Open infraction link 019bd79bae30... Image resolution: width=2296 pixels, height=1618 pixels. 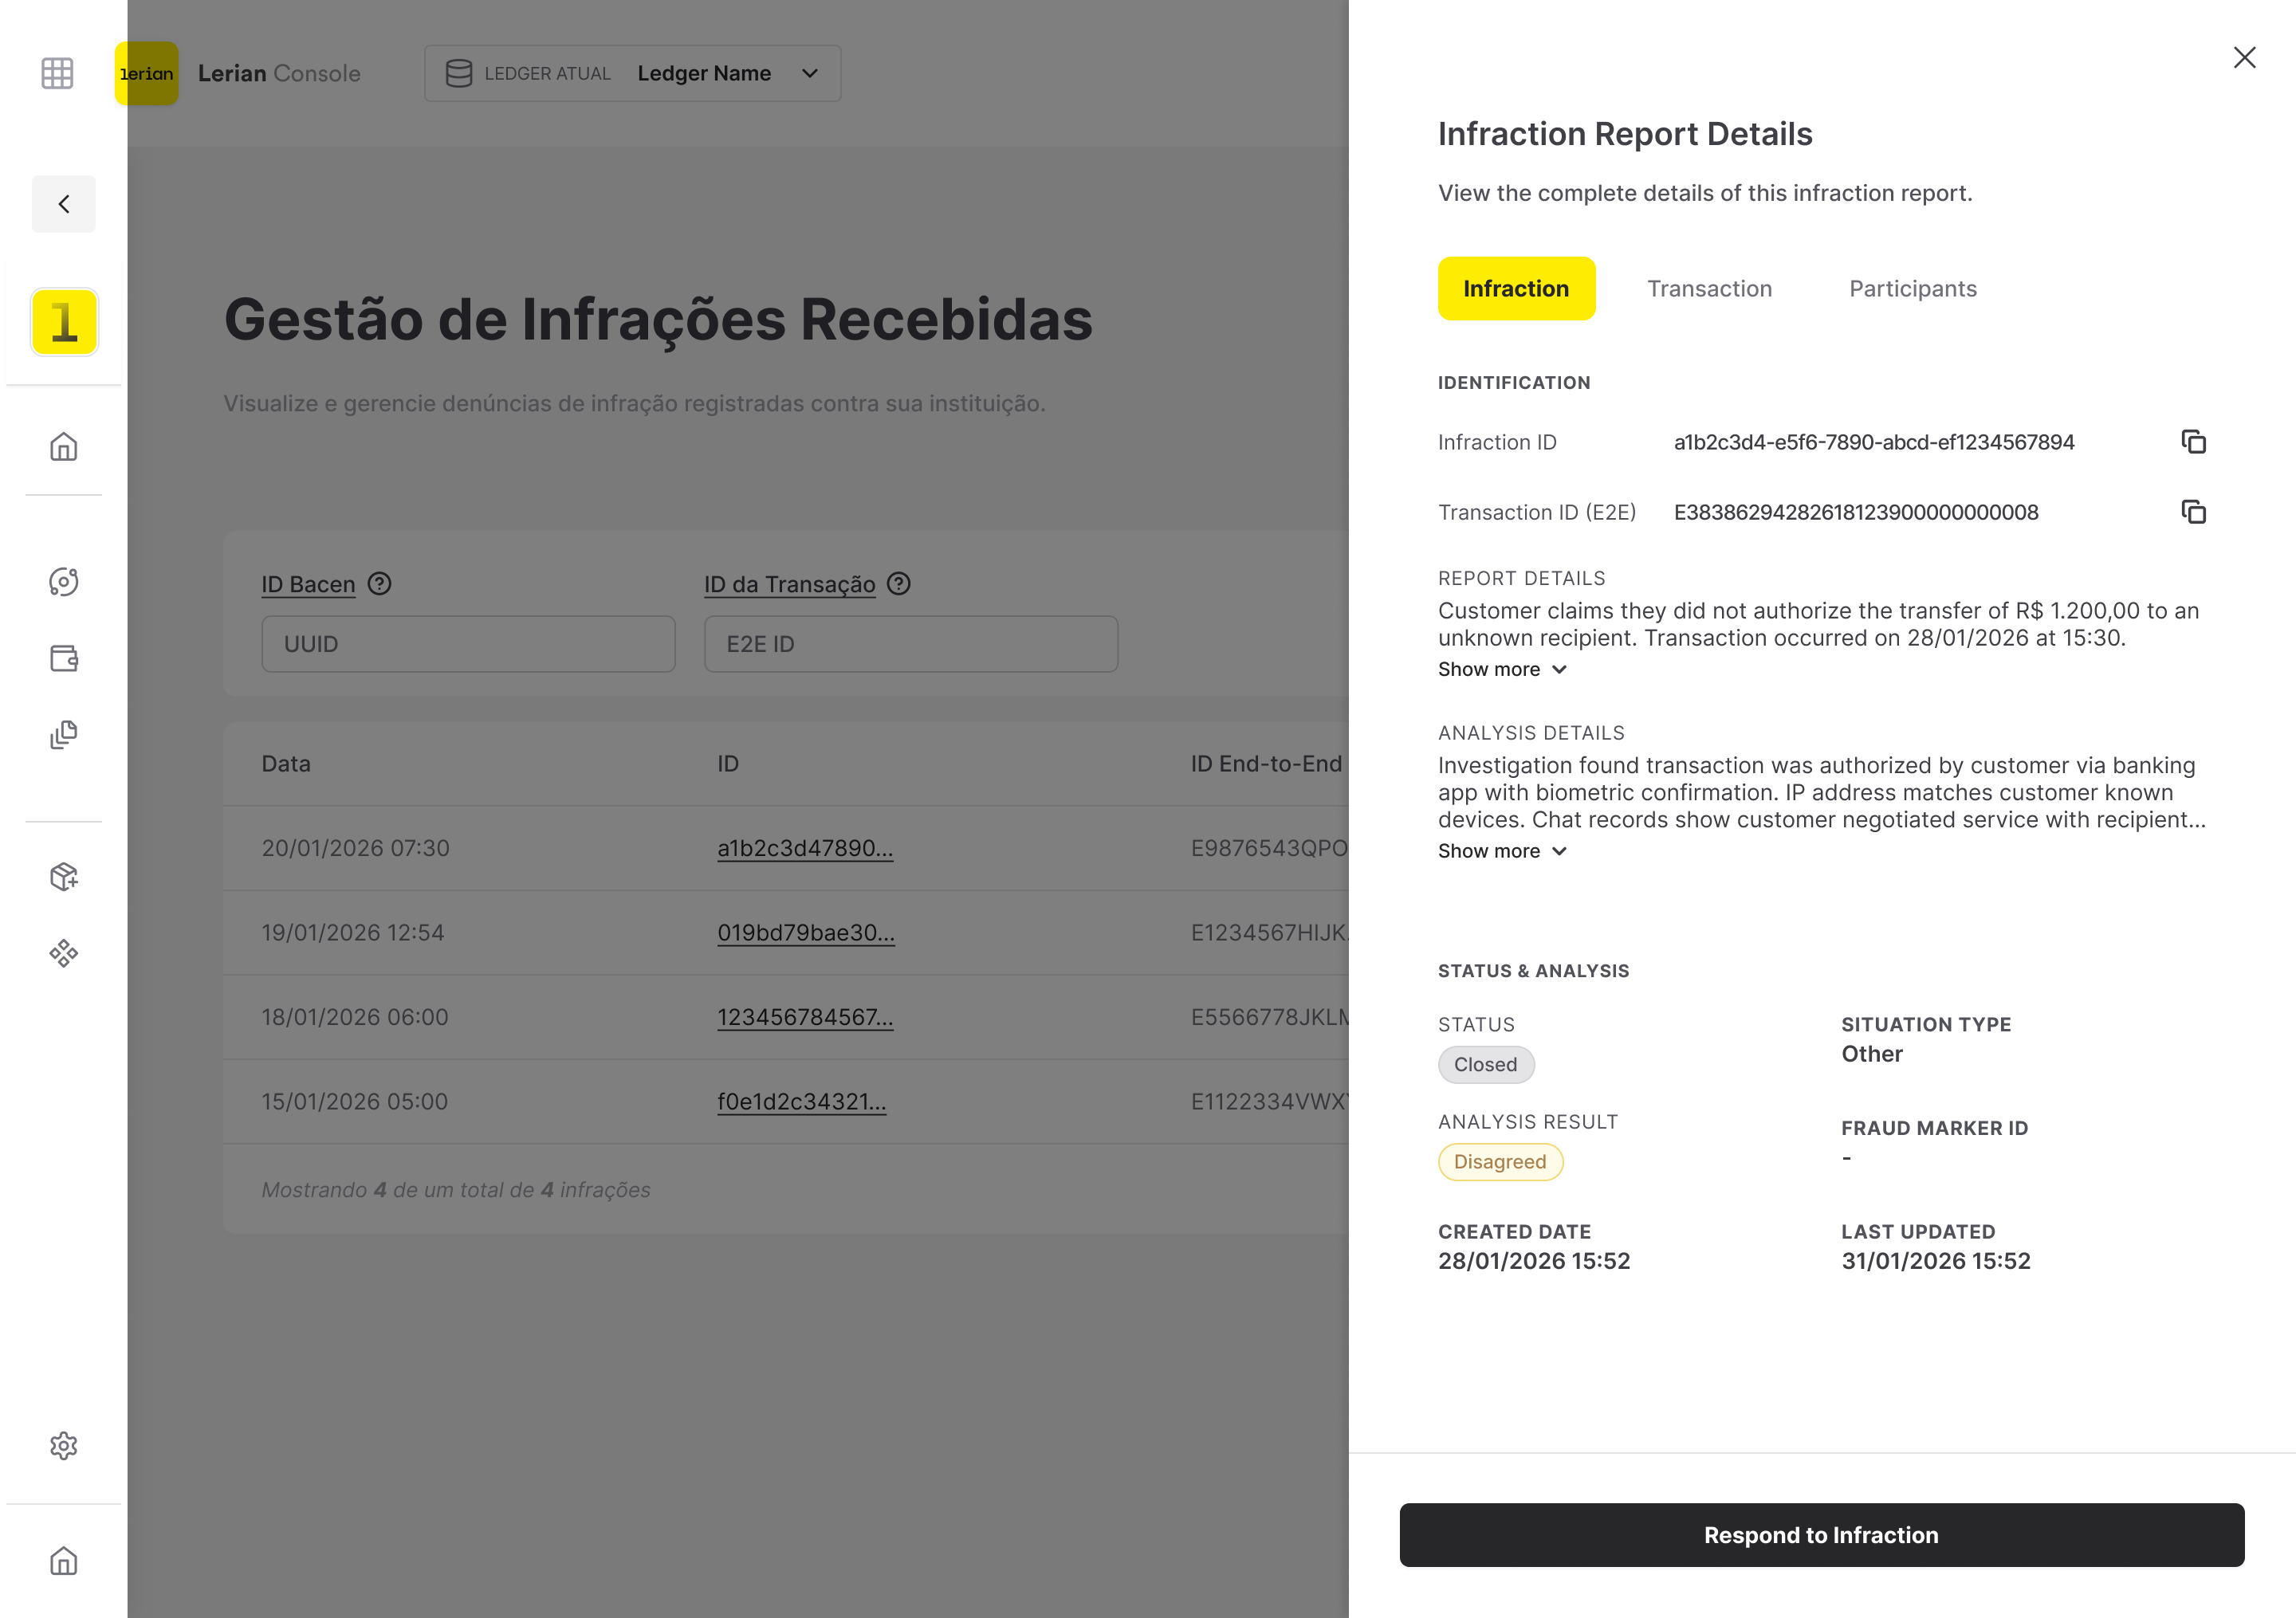(x=806, y=933)
